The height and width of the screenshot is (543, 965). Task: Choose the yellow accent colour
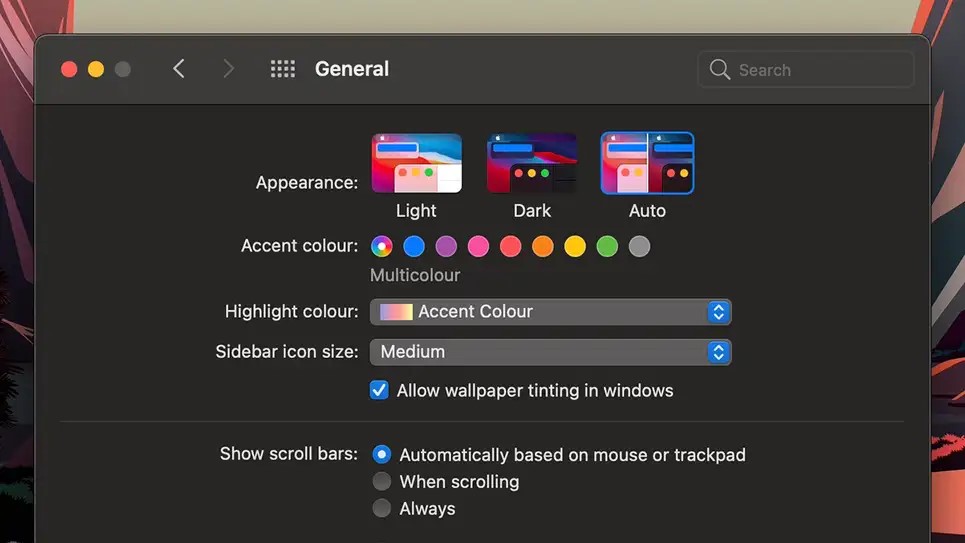(575, 246)
